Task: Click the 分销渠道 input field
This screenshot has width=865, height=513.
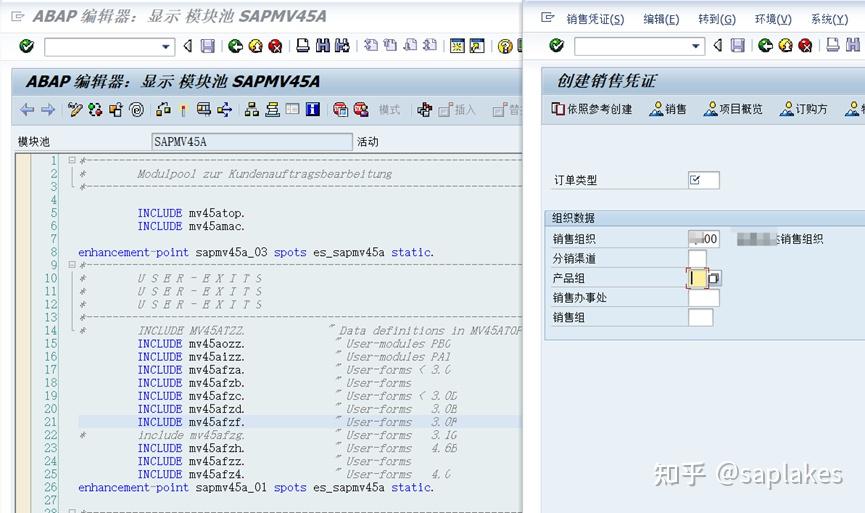Action: click(697, 258)
